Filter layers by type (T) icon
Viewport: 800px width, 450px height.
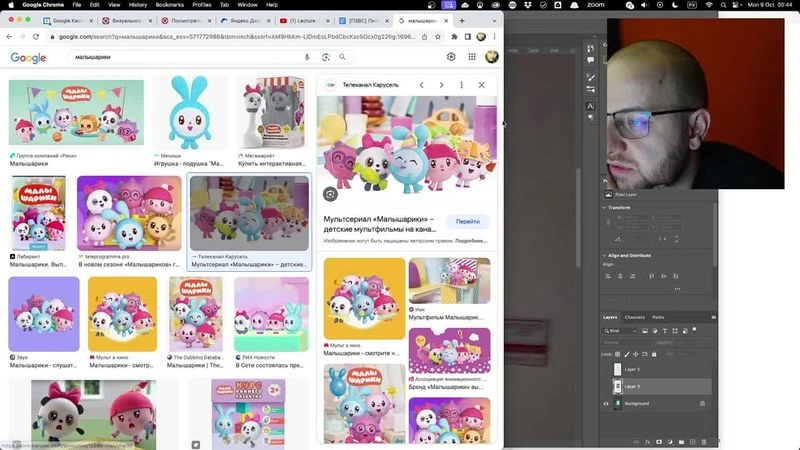pos(664,331)
